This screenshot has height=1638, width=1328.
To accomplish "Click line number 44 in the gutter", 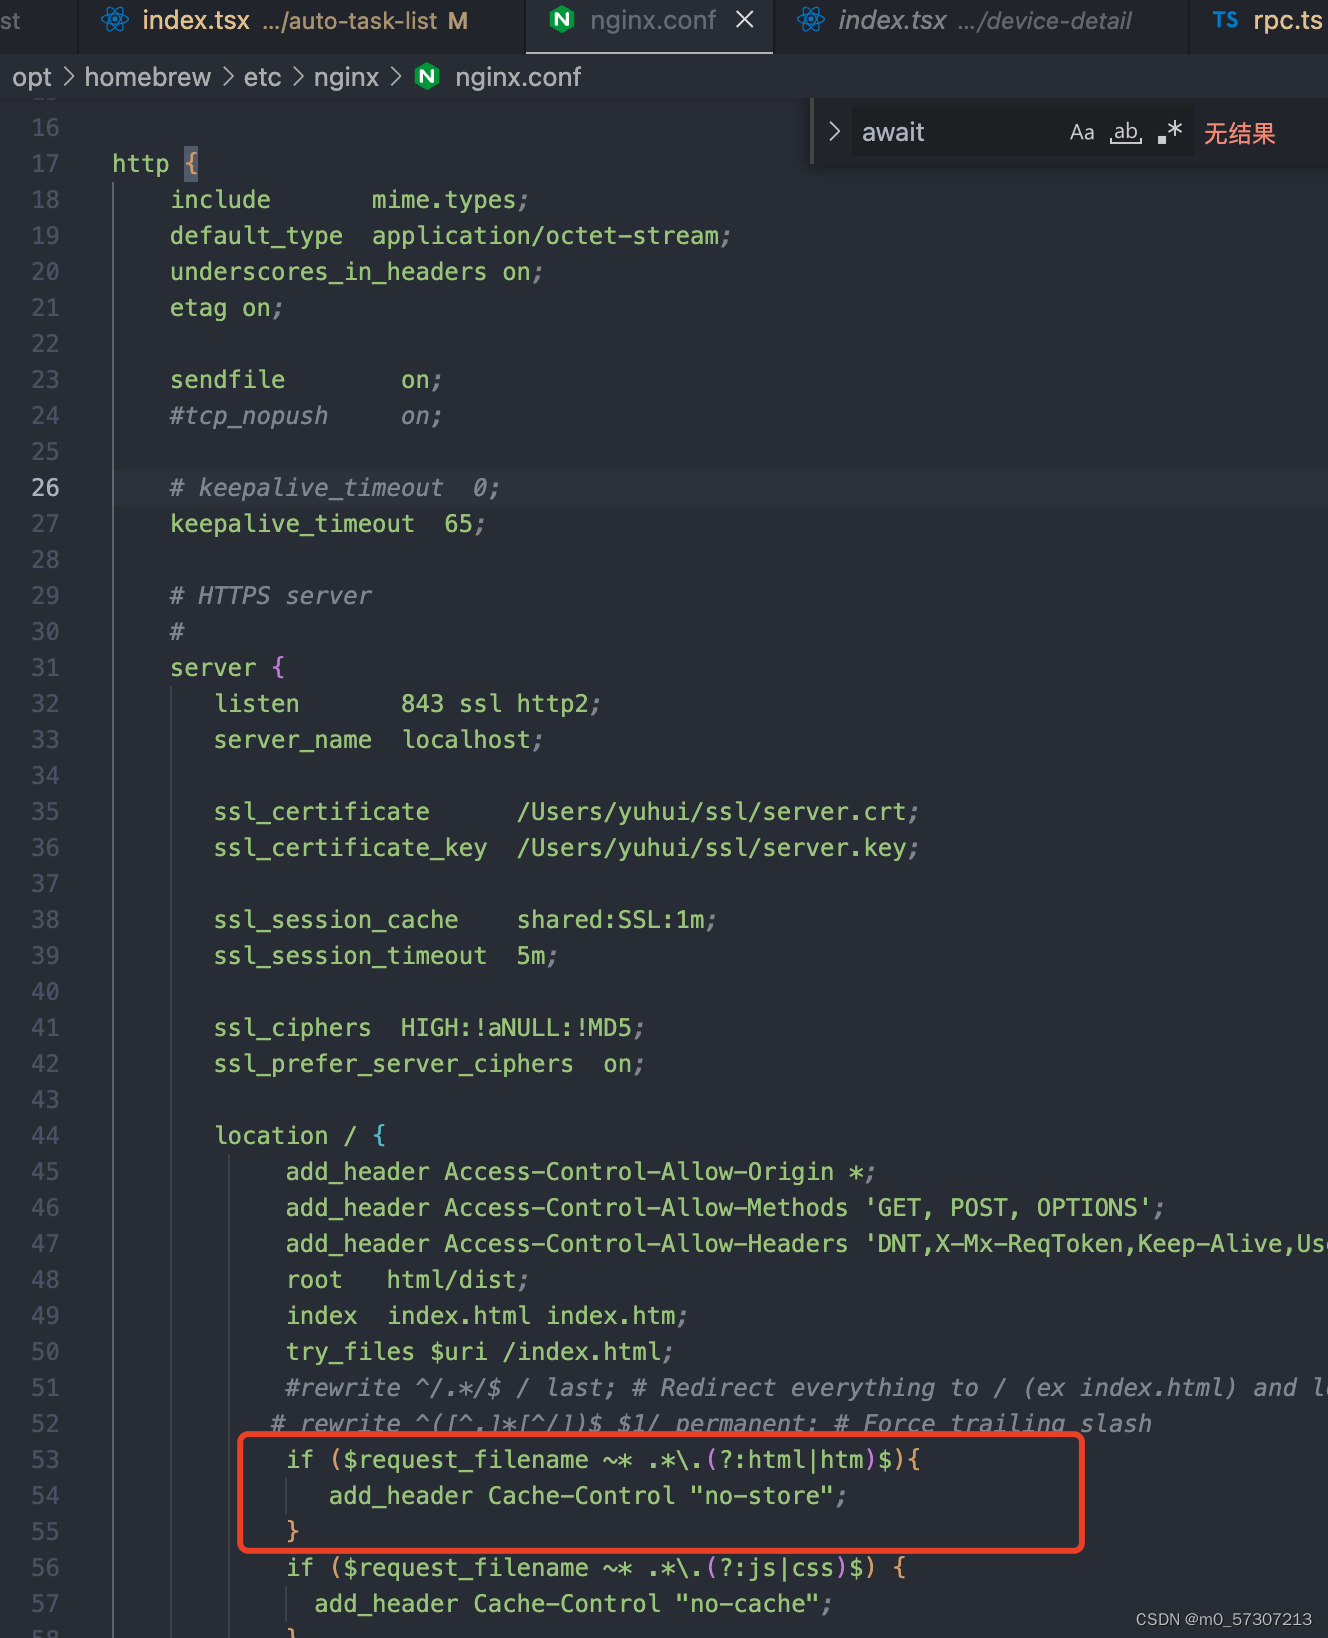I will pos(45,1136).
